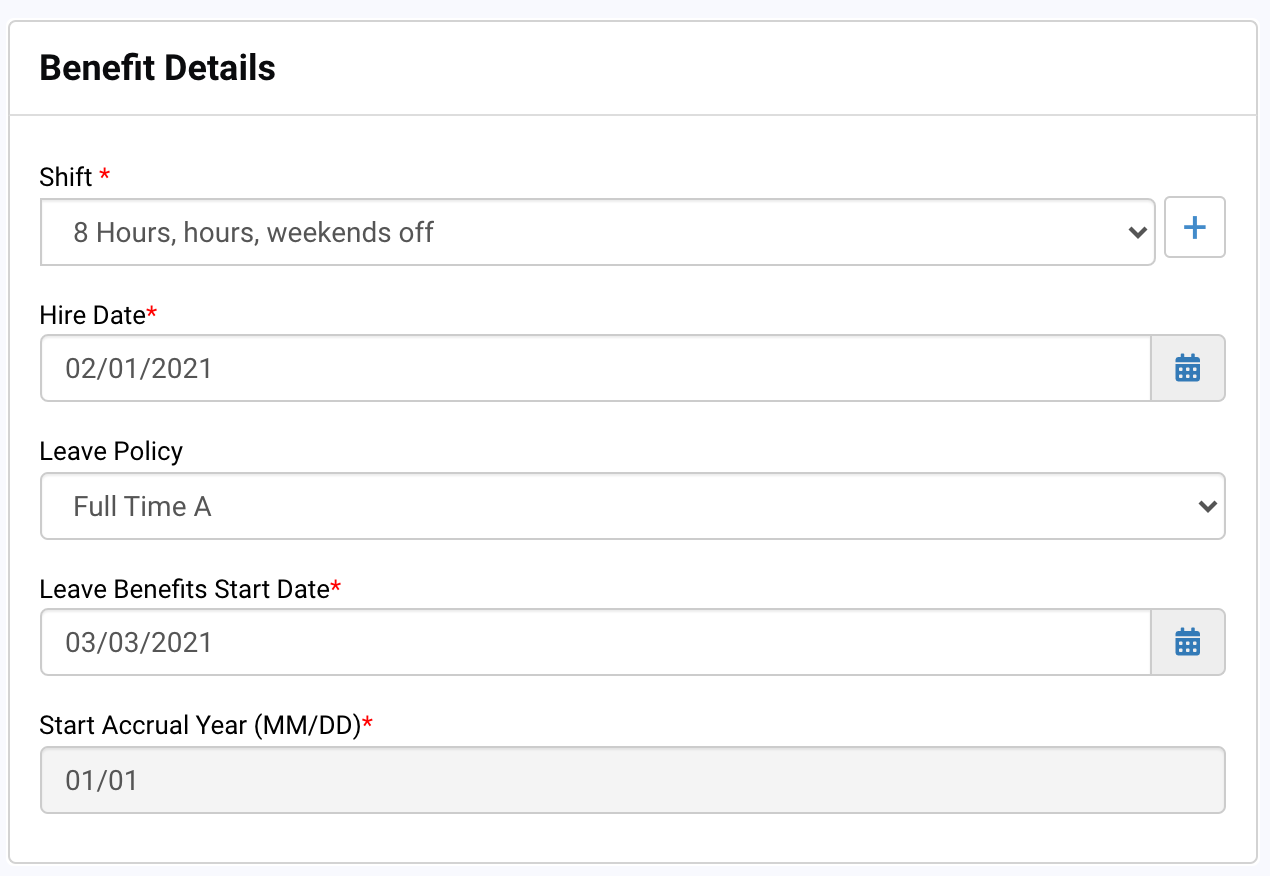
Task: Click the Start Accrual Year (MM/DD) label
Action: click(x=200, y=726)
